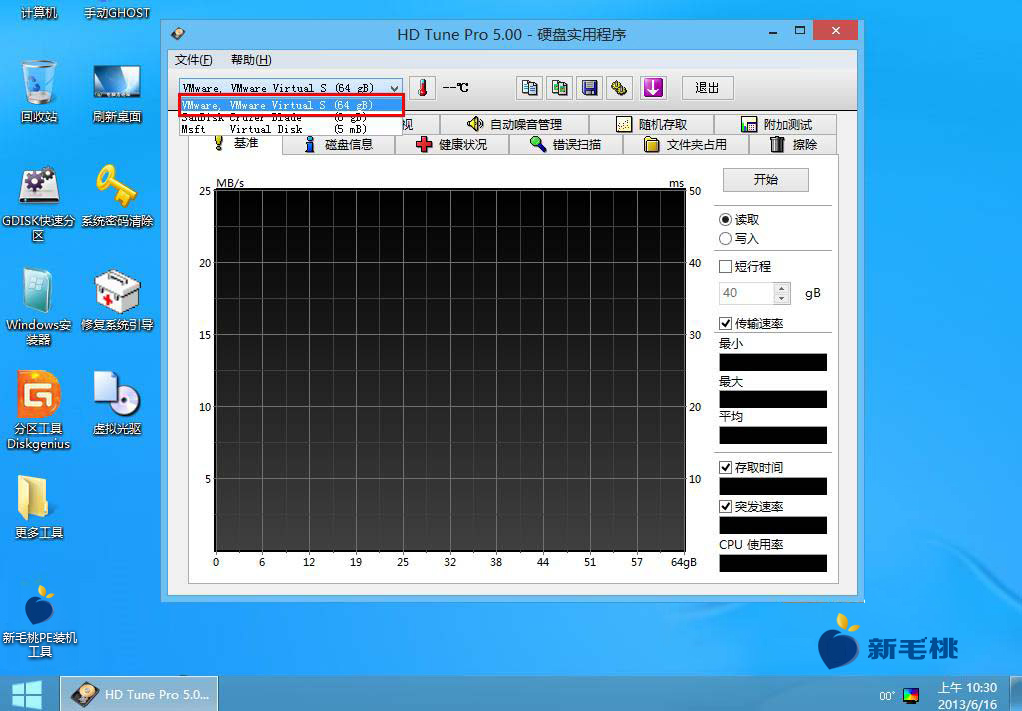Click the HD Tune Pro taskbar button
1022x711 pixels.
(x=139, y=694)
